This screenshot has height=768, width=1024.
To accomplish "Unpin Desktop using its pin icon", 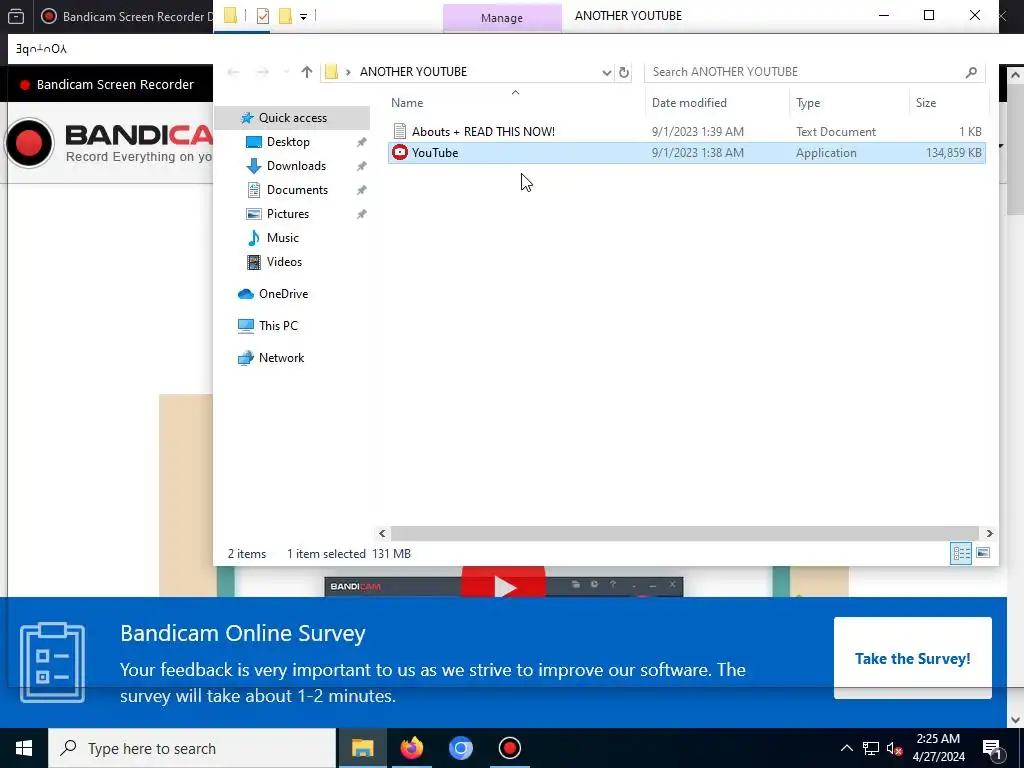I will pyautogui.click(x=361, y=142).
